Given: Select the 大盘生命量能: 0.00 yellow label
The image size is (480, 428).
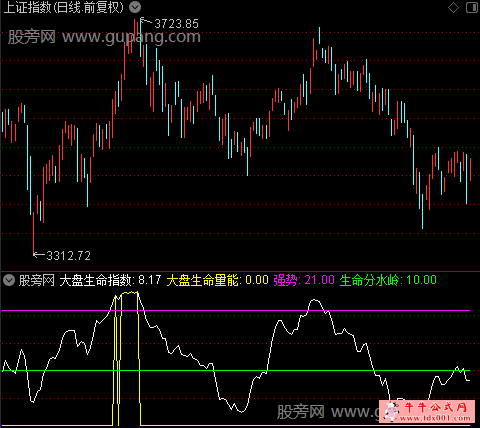Looking at the screenshot, I should (x=217, y=280).
